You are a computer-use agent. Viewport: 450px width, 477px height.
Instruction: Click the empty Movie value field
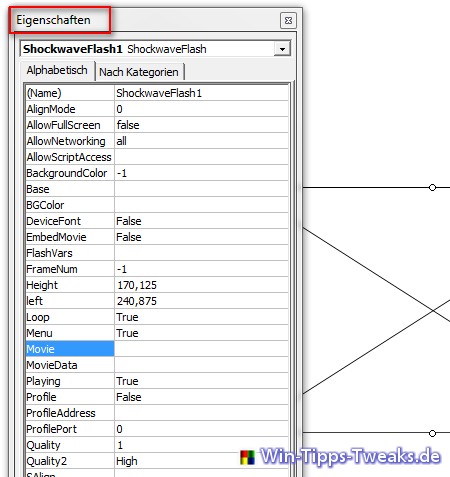pos(201,349)
